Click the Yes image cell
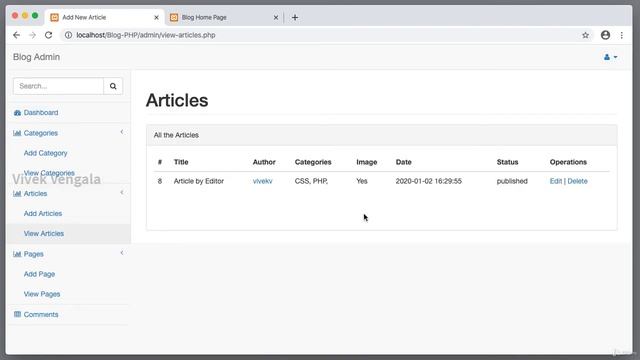The image size is (640, 360). (362, 181)
